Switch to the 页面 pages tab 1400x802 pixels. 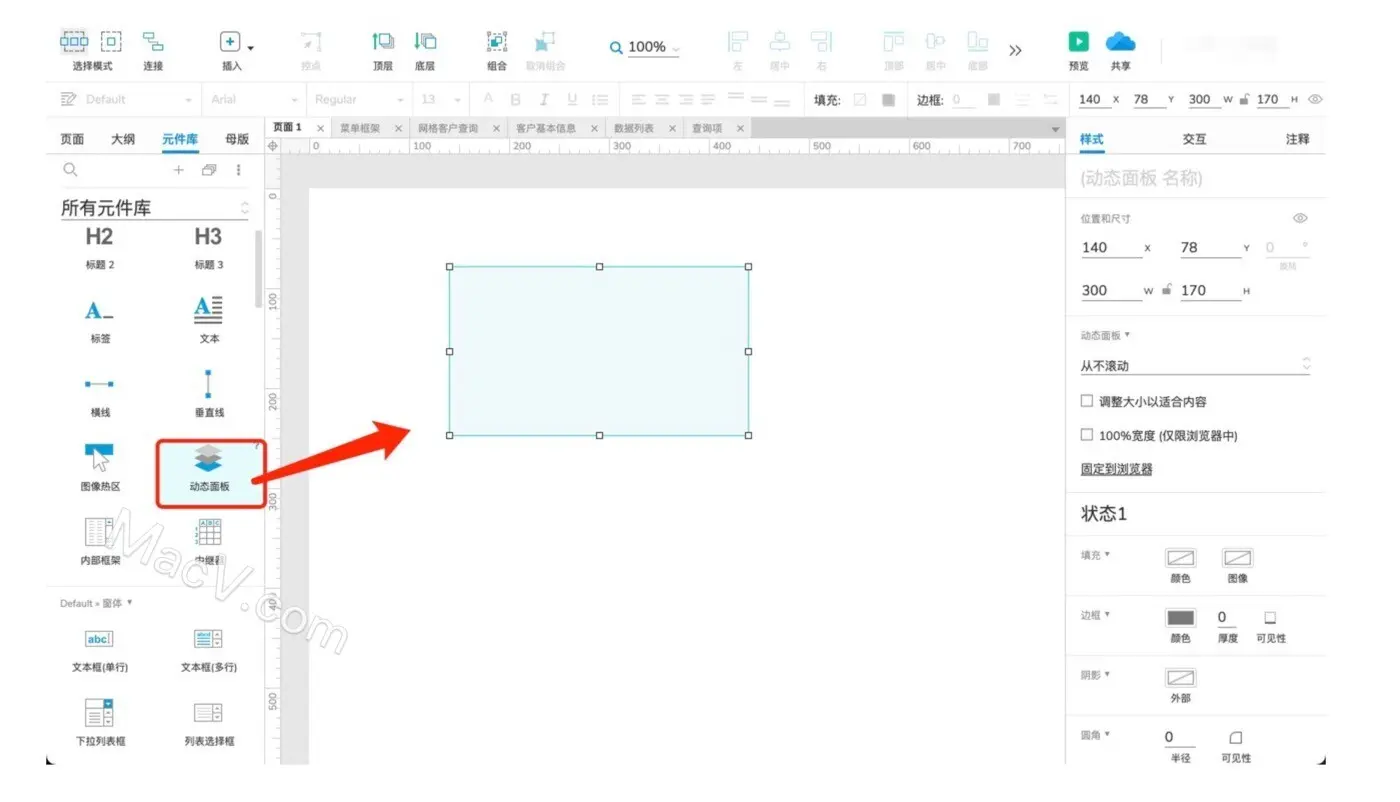click(x=72, y=139)
